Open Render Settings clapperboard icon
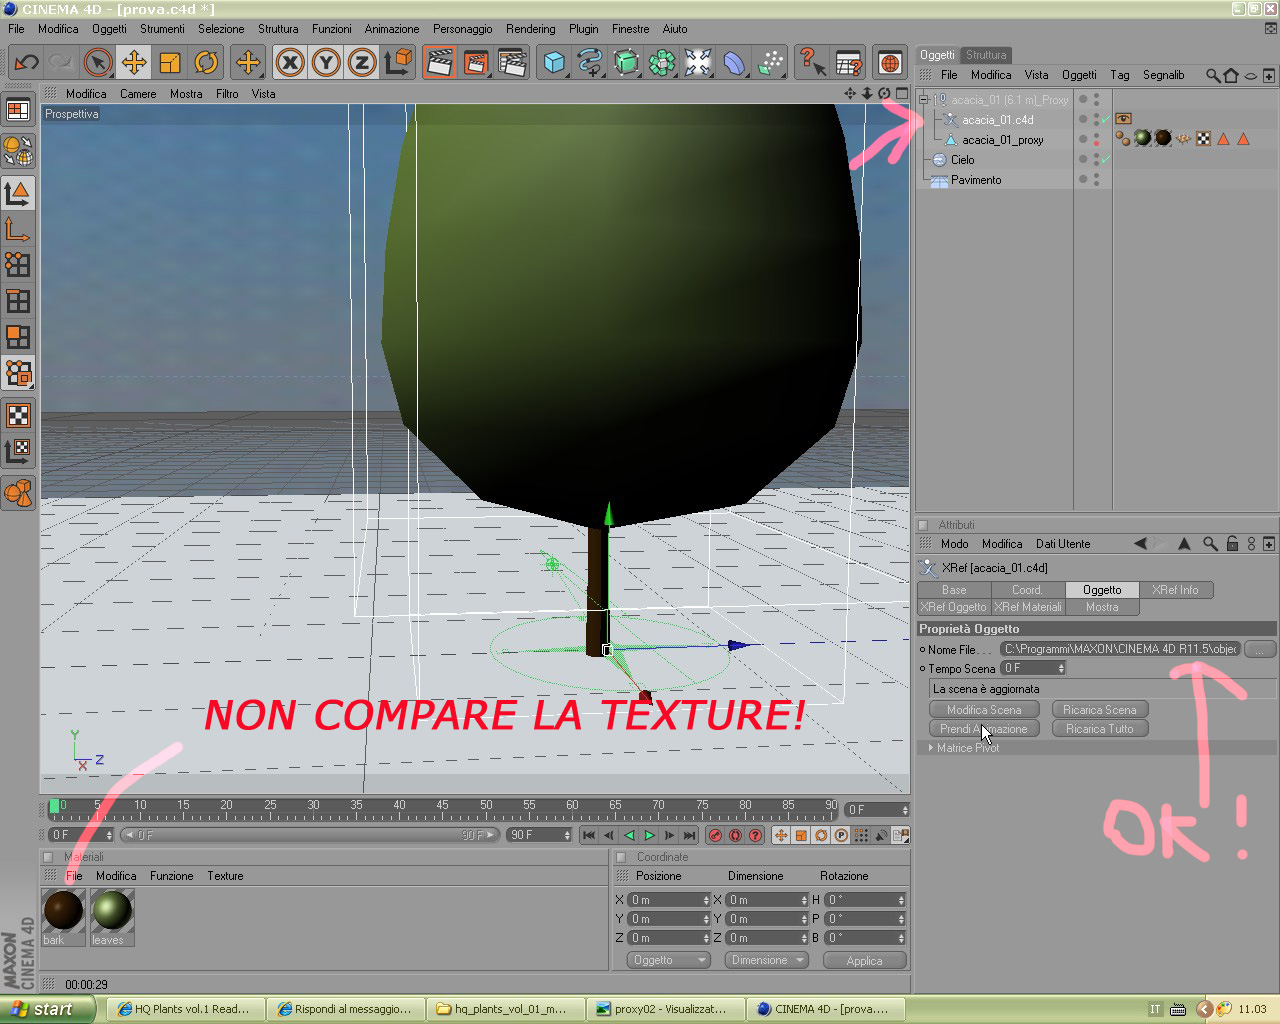The height and width of the screenshot is (1024, 1280). (512, 63)
